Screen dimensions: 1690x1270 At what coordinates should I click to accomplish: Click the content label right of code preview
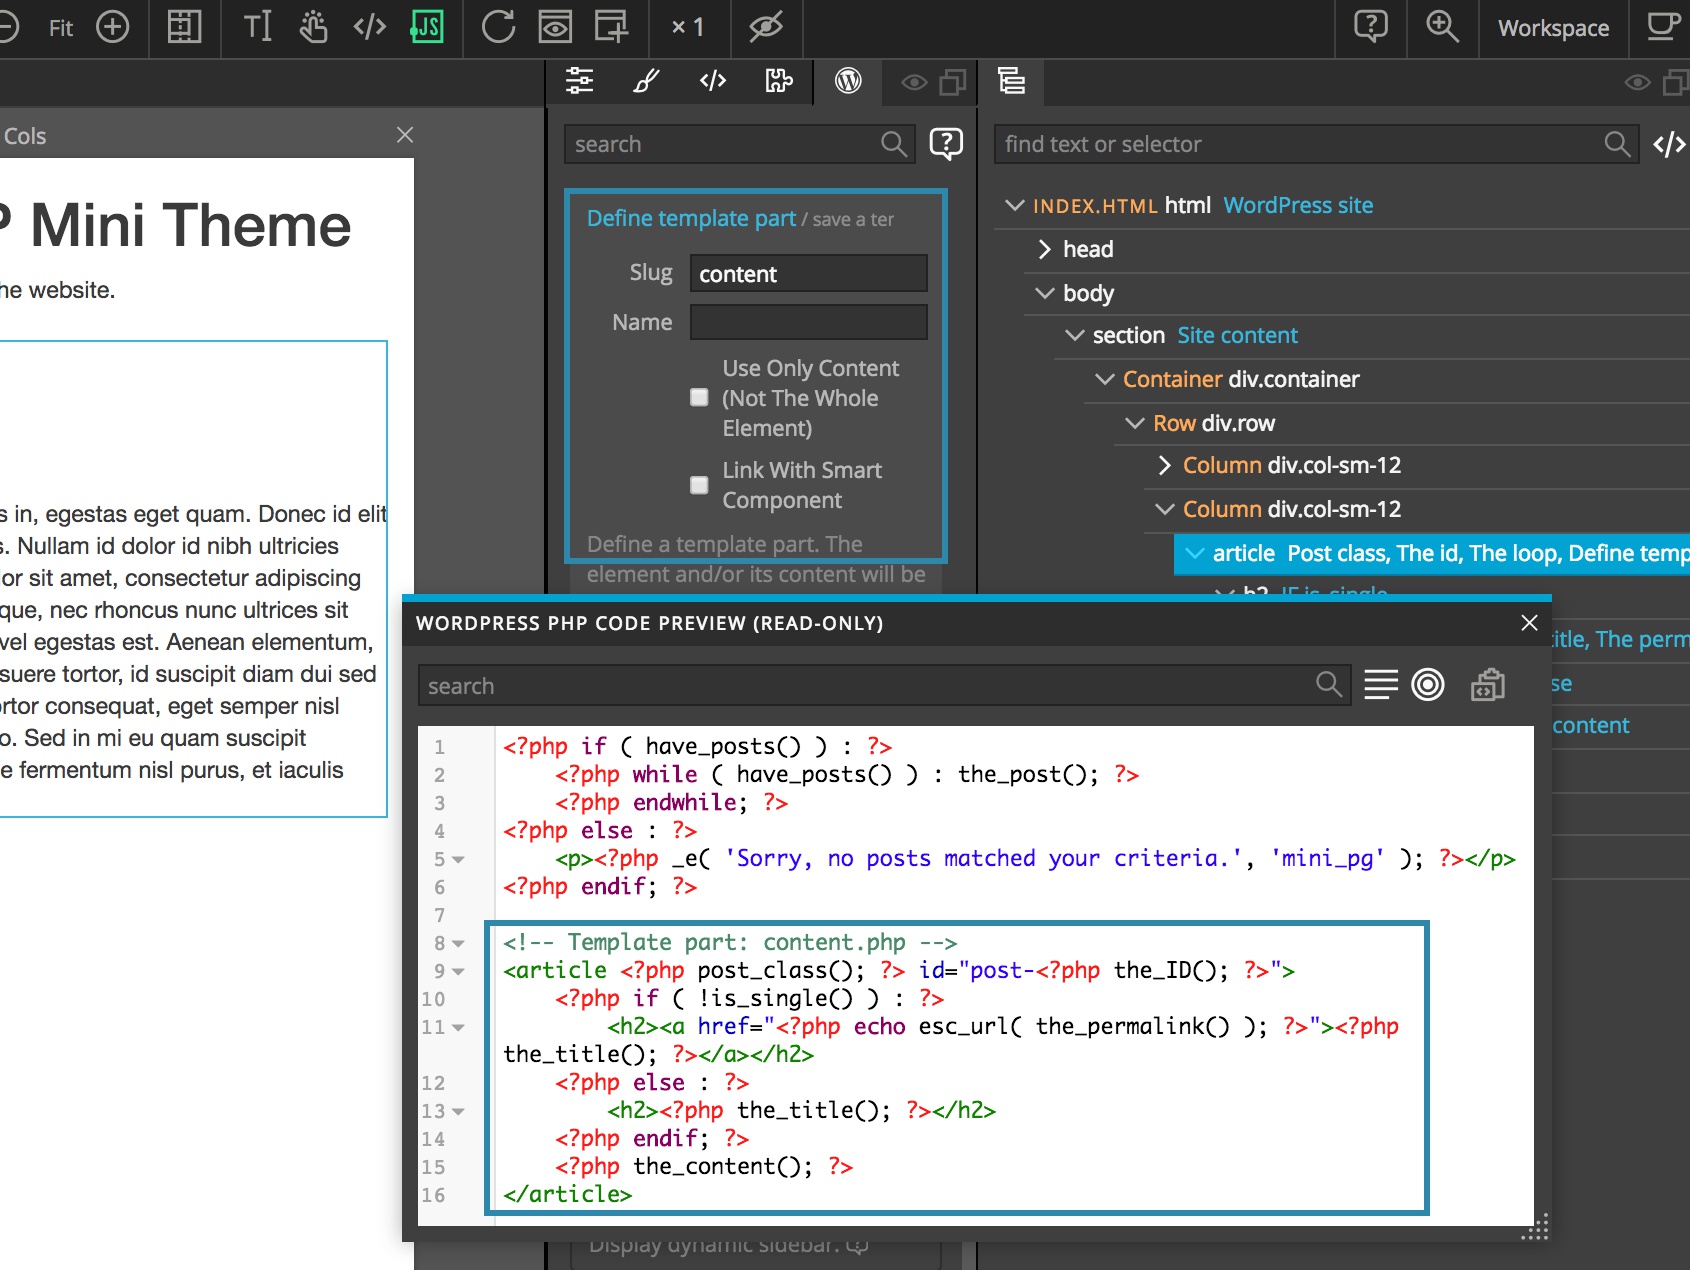coord(1590,725)
